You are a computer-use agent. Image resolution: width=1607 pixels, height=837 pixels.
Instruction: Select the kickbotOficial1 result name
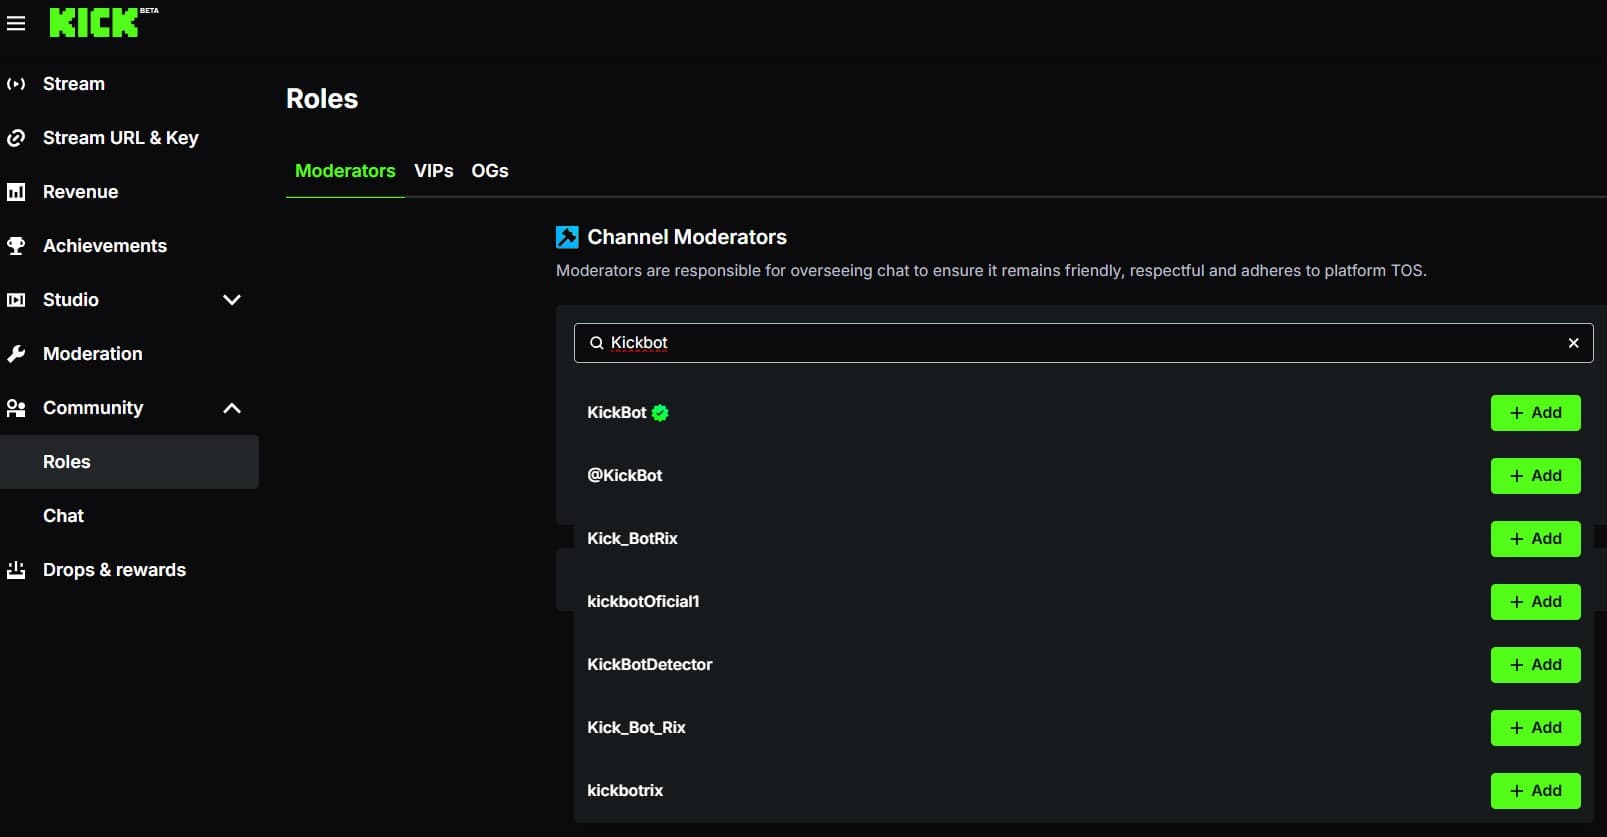click(x=643, y=602)
